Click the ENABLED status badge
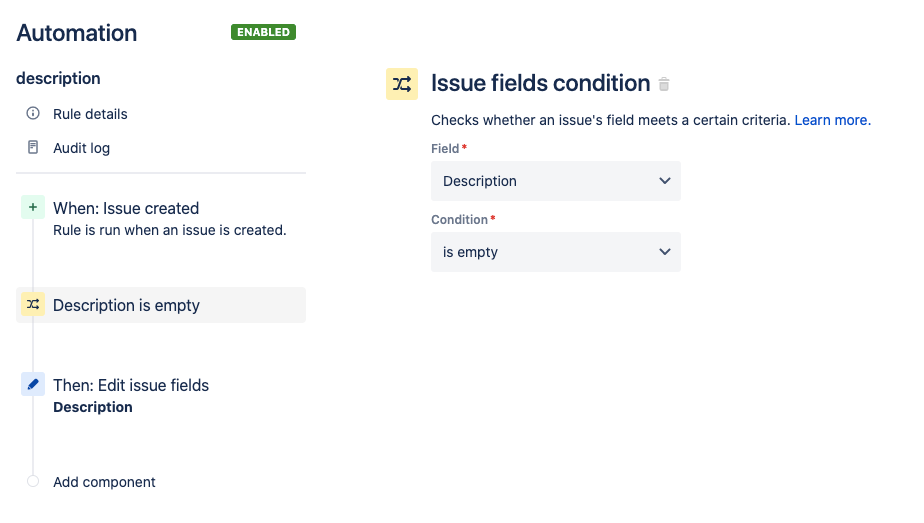The height and width of the screenshot is (523, 924). click(x=263, y=32)
